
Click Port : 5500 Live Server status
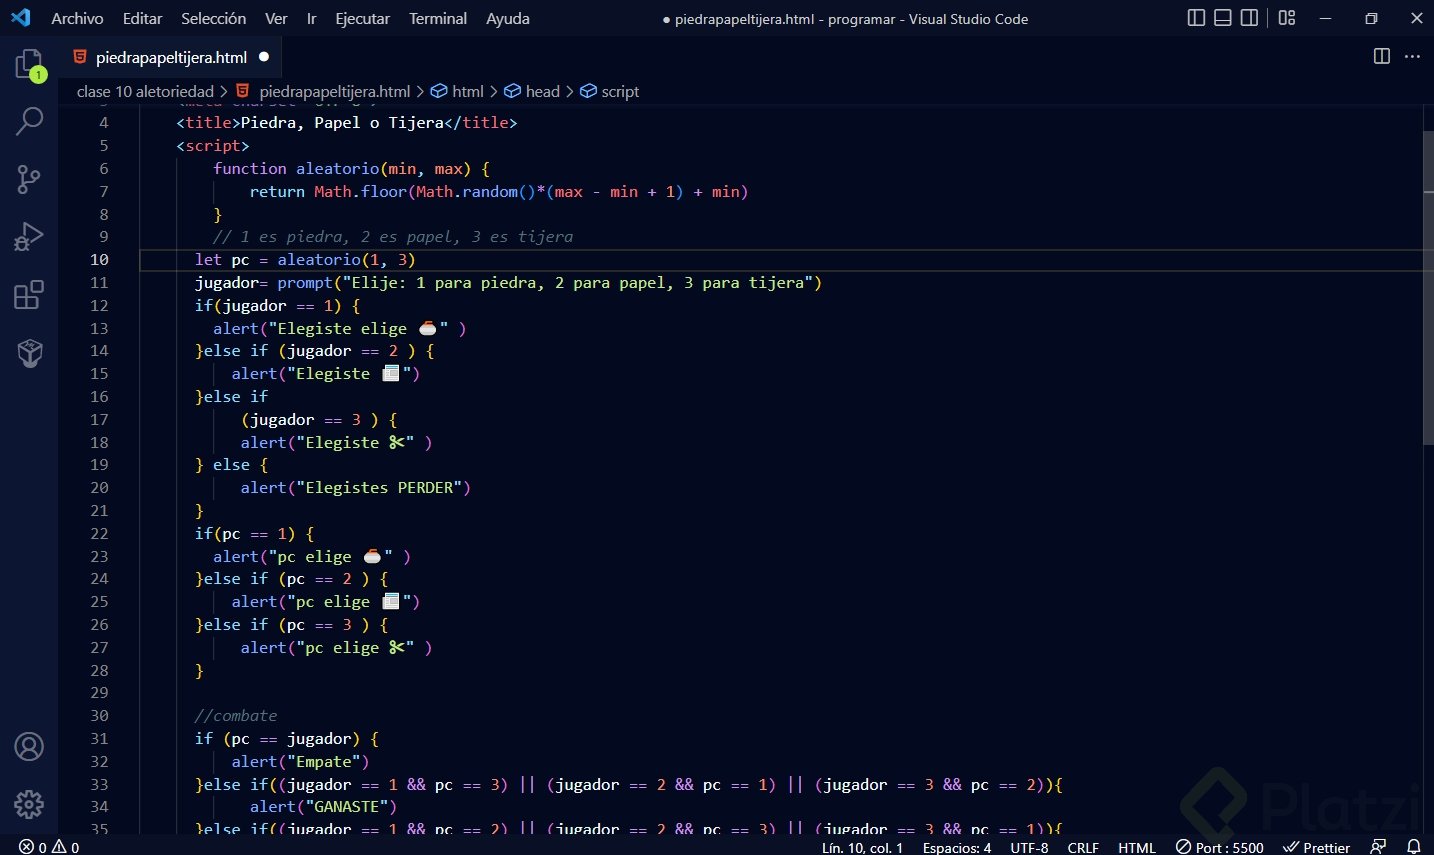click(x=1220, y=847)
